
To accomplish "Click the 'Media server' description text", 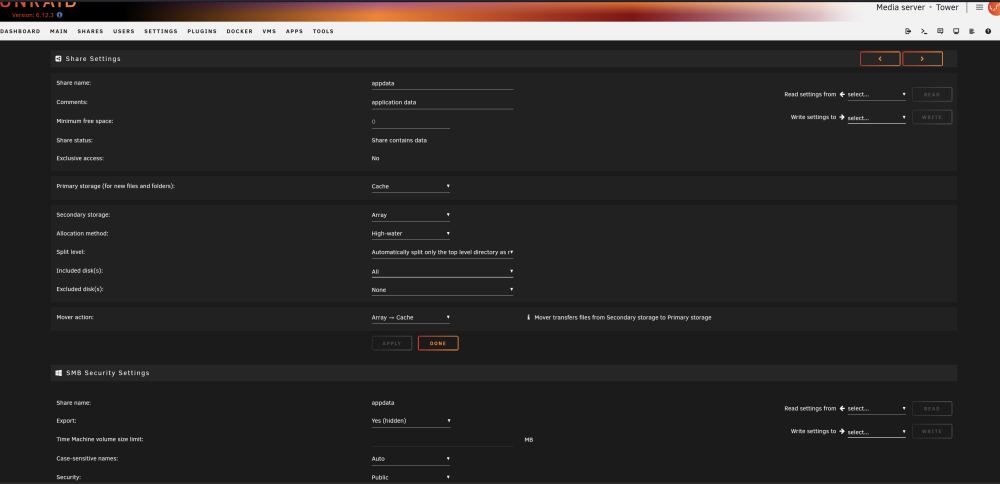I will (900, 8).
